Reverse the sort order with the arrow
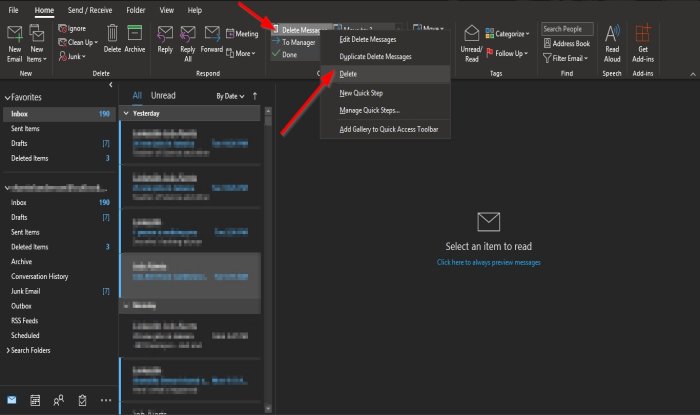The image size is (700, 415). tap(255, 96)
